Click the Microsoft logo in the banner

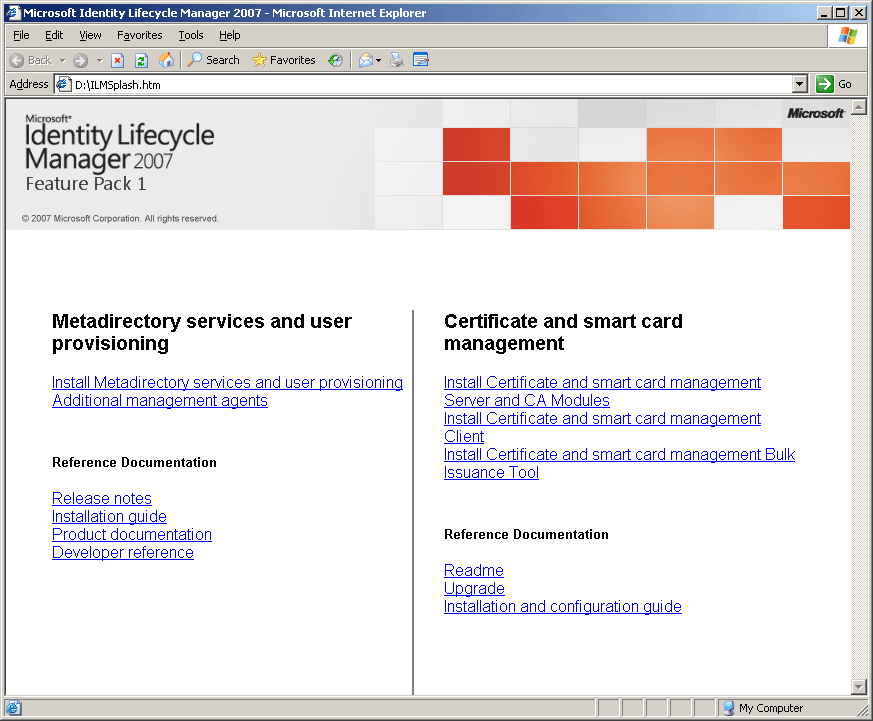point(816,114)
